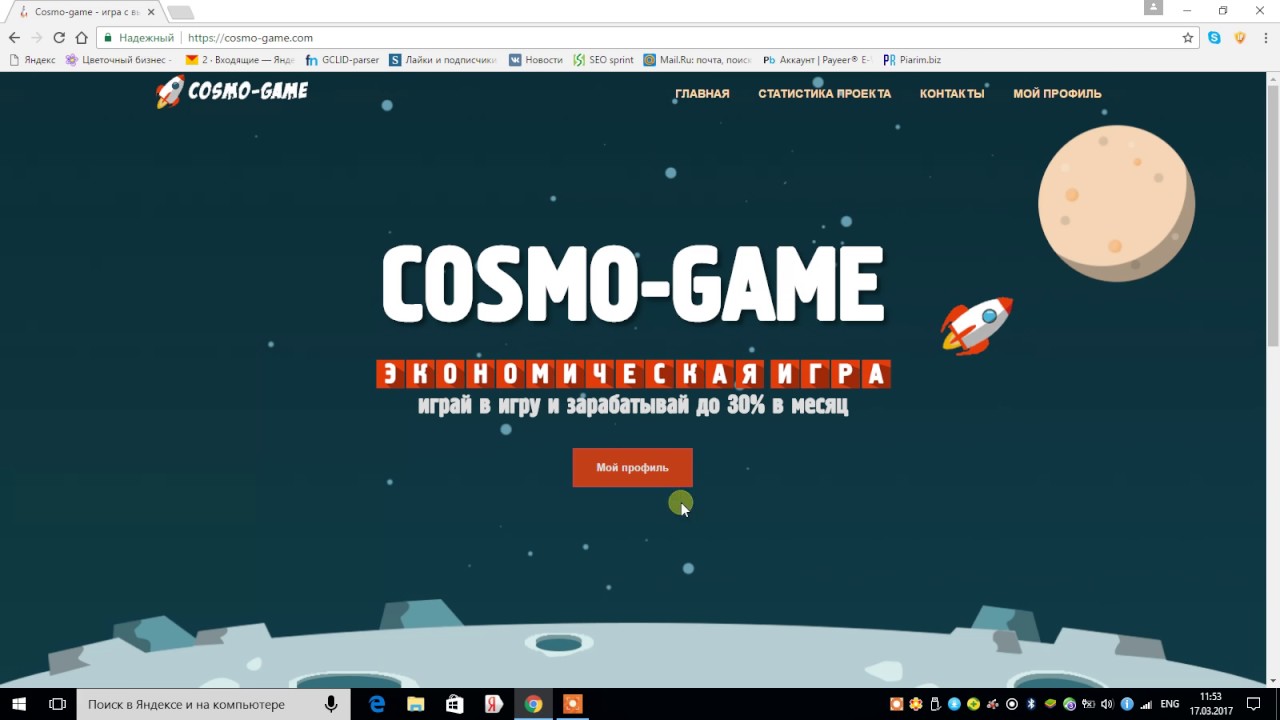Open the GCLID-parser bookmark
1280x720 pixels.
pyautogui.click(x=342, y=60)
